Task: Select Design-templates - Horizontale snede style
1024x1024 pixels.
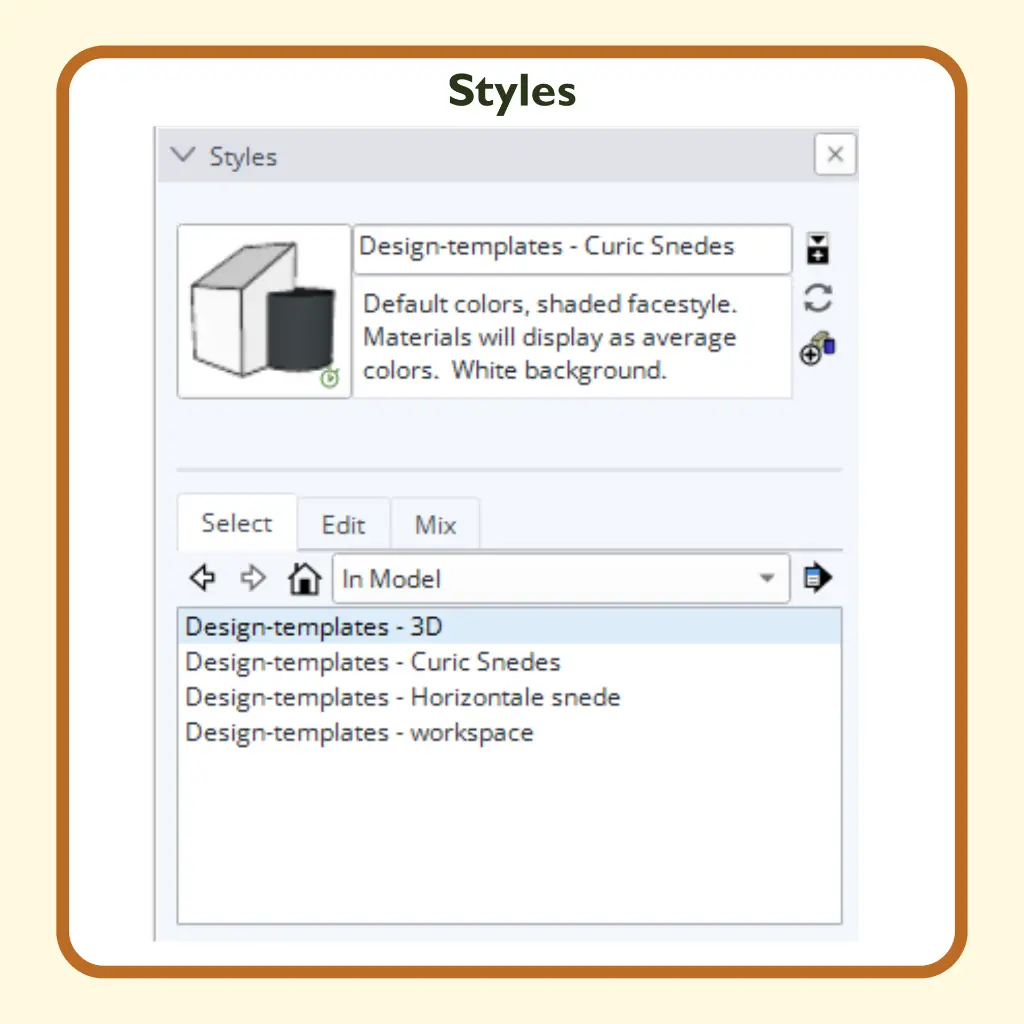Action: click(x=509, y=697)
